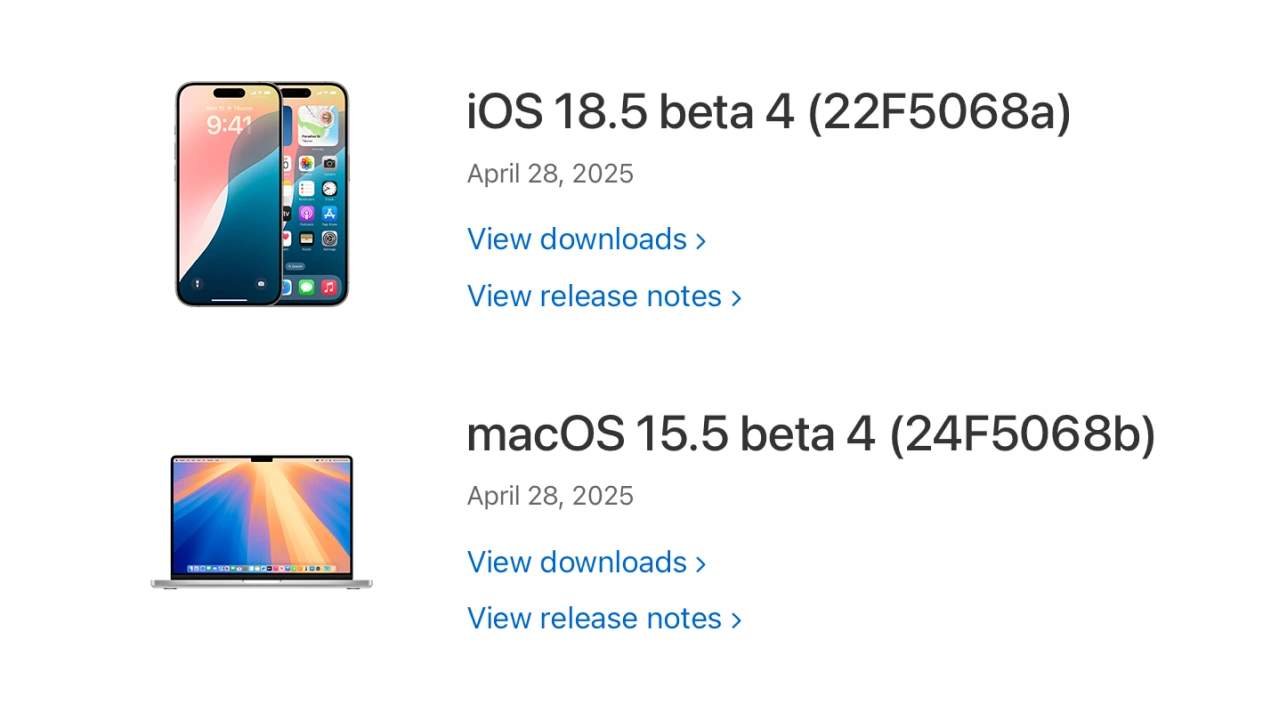Click the chevron after iOS View release notes

click(x=736, y=298)
